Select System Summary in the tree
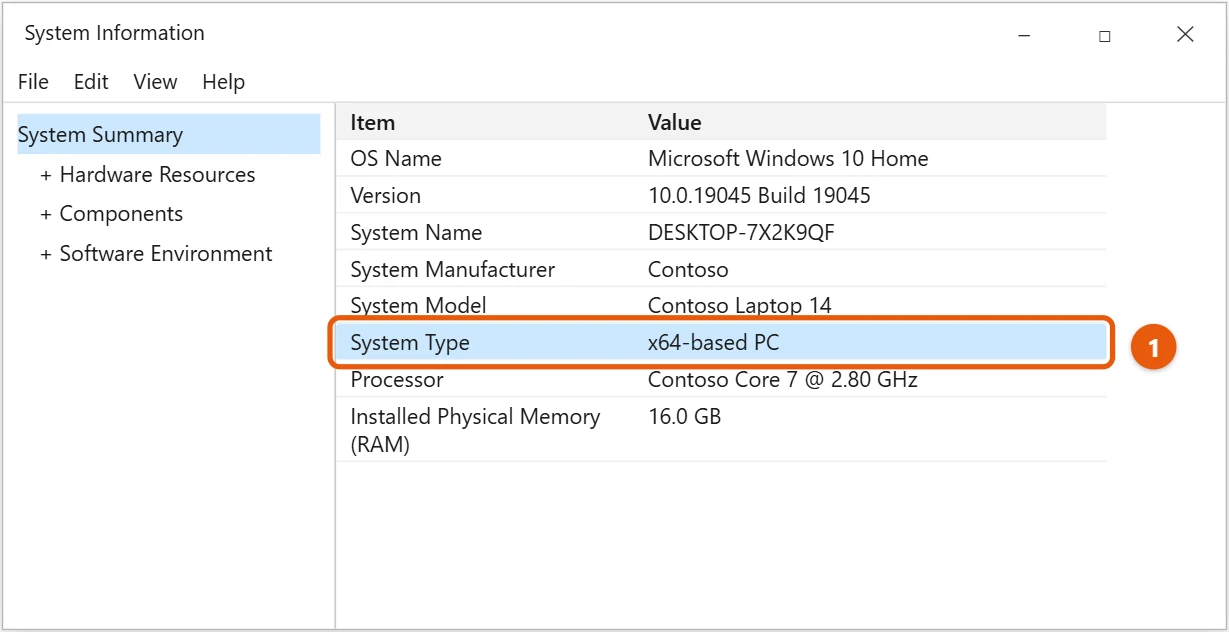The height and width of the screenshot is (632, 1229). coord(169,134)
